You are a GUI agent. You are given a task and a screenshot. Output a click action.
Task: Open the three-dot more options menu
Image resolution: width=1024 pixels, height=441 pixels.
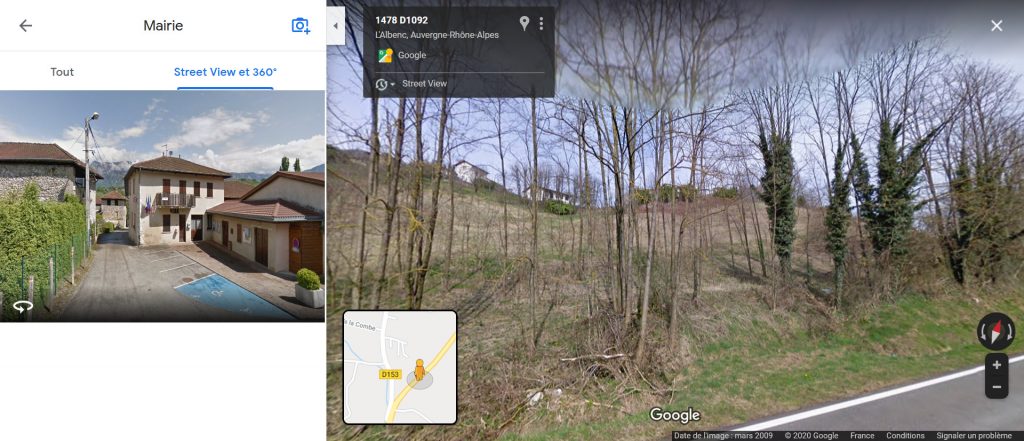[x=541, y=24]
